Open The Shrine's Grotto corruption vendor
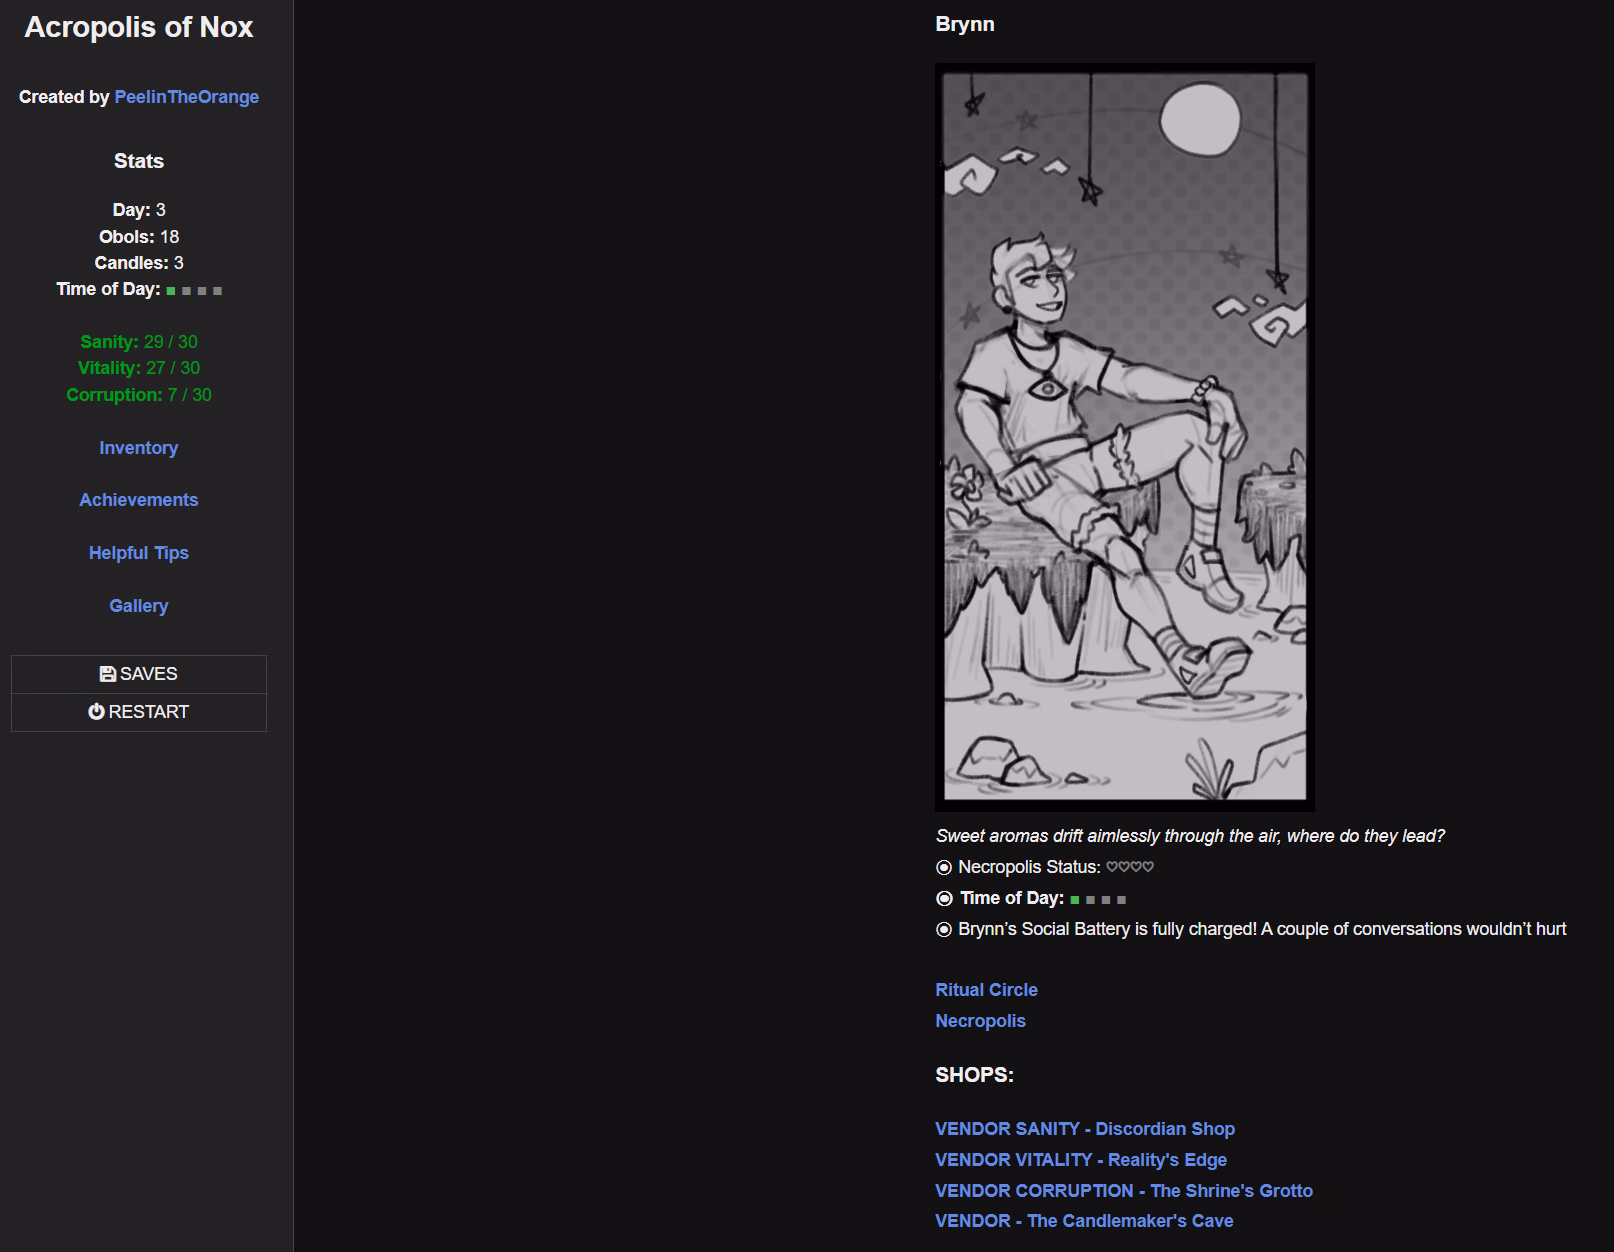Viewport: 1614px width, 1252px height. point(1123,1191)
